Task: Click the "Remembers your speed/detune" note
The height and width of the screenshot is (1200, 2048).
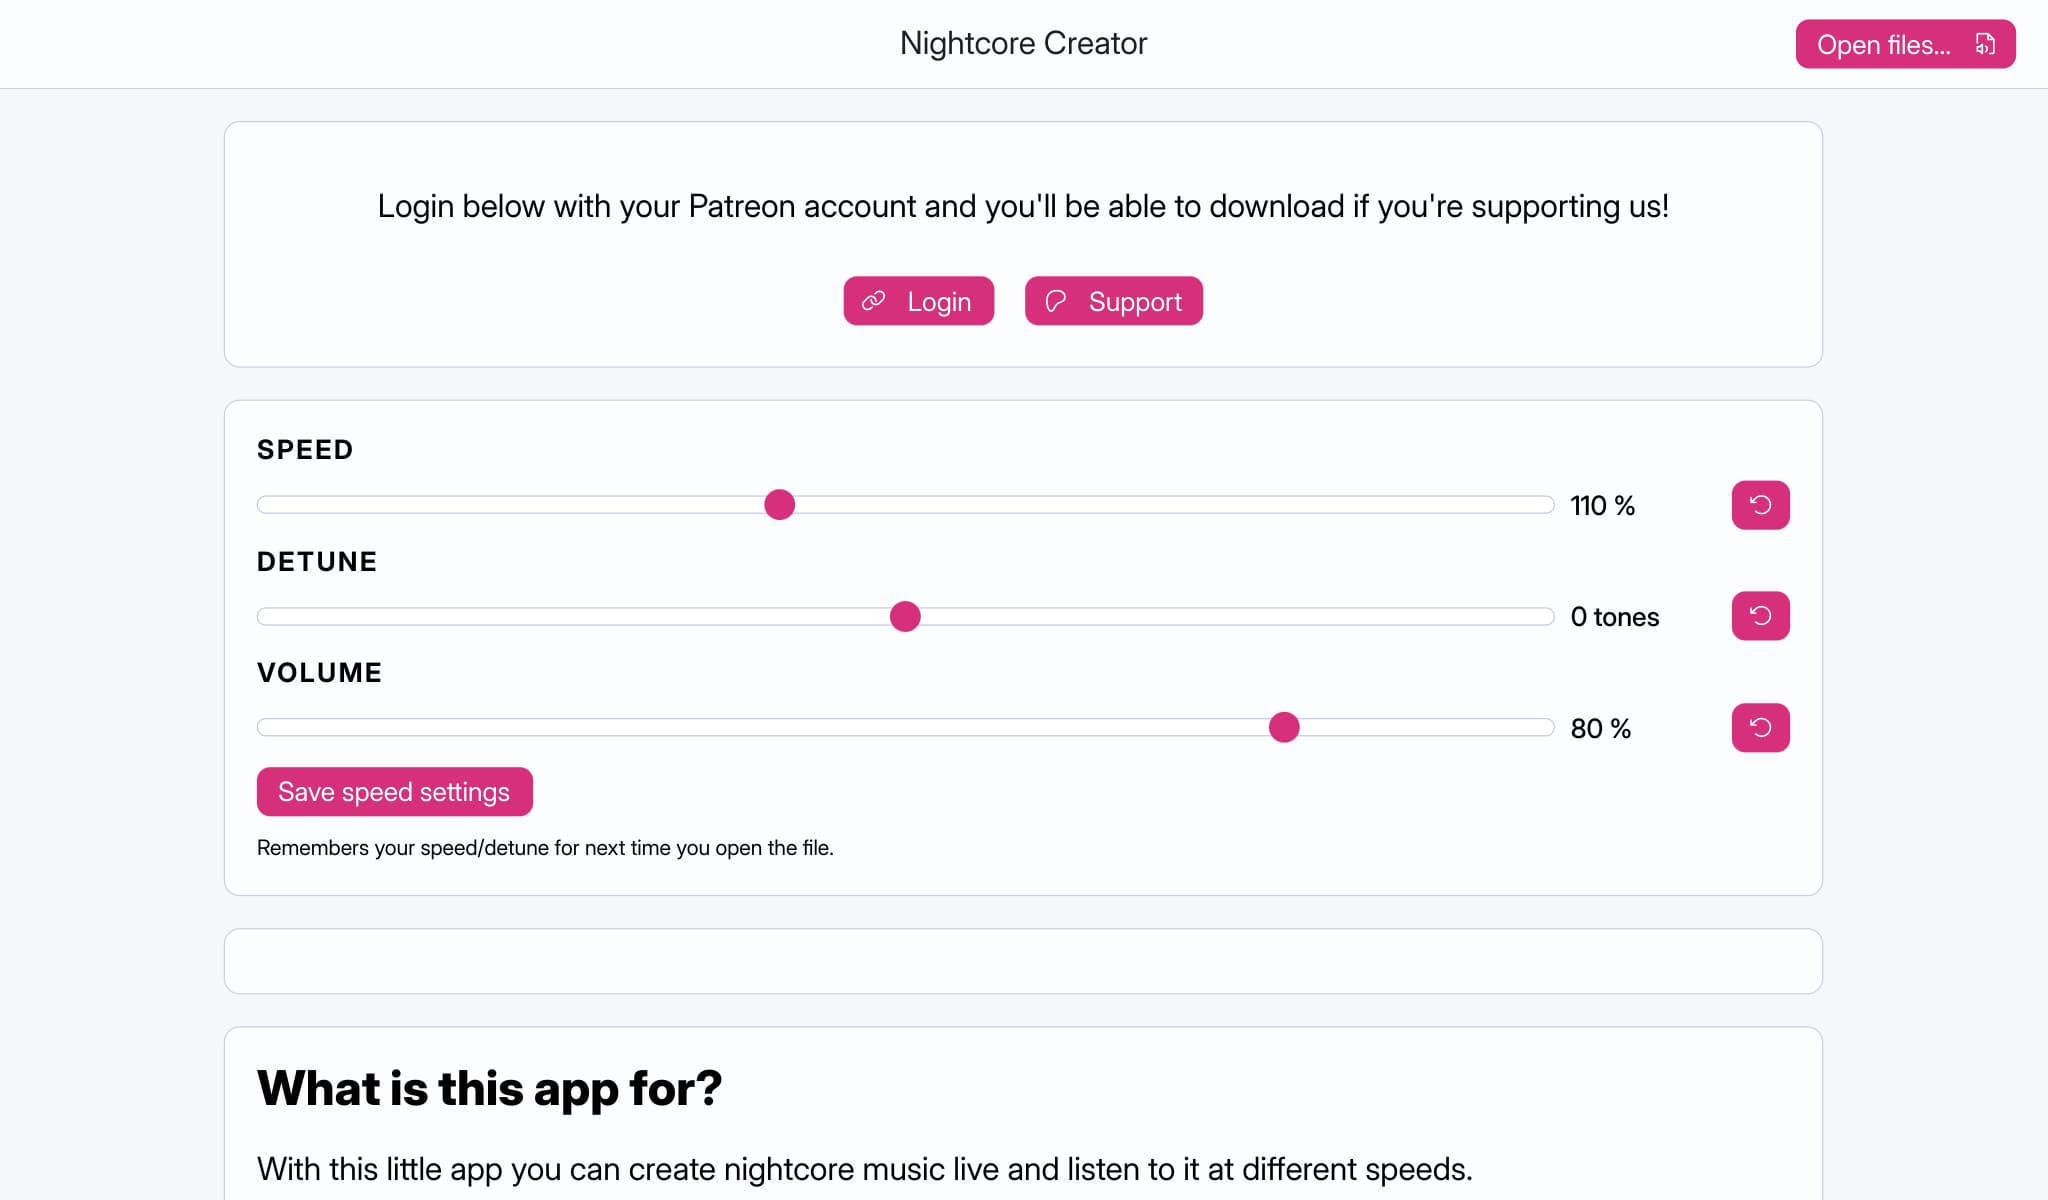Action: 545,848
